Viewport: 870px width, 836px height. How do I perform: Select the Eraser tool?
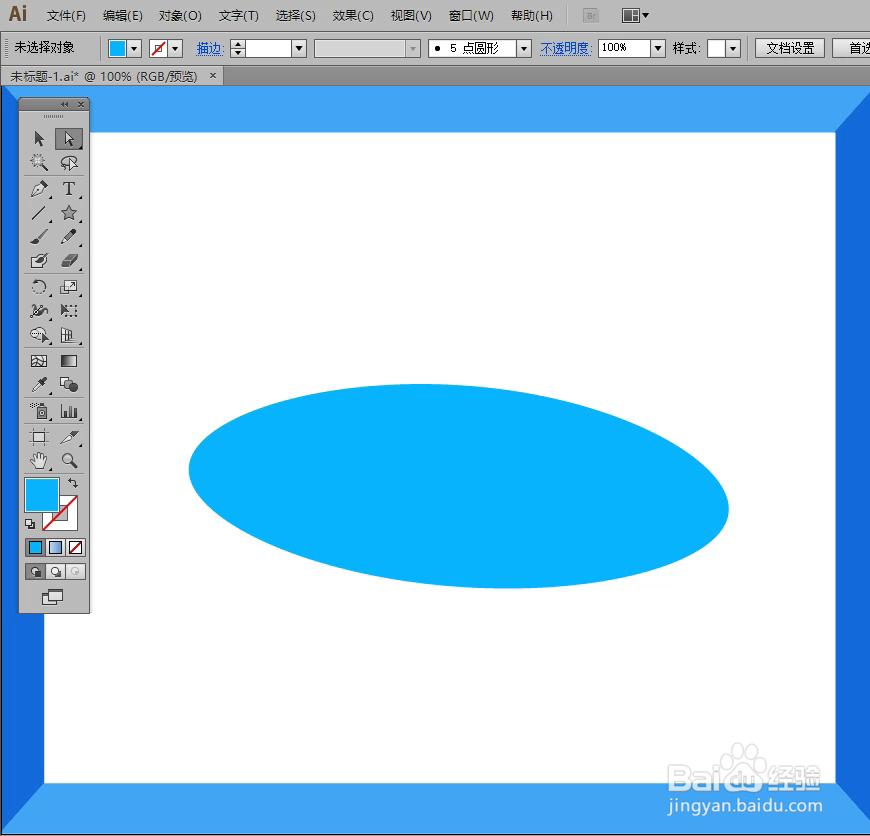tap(69, 261)
